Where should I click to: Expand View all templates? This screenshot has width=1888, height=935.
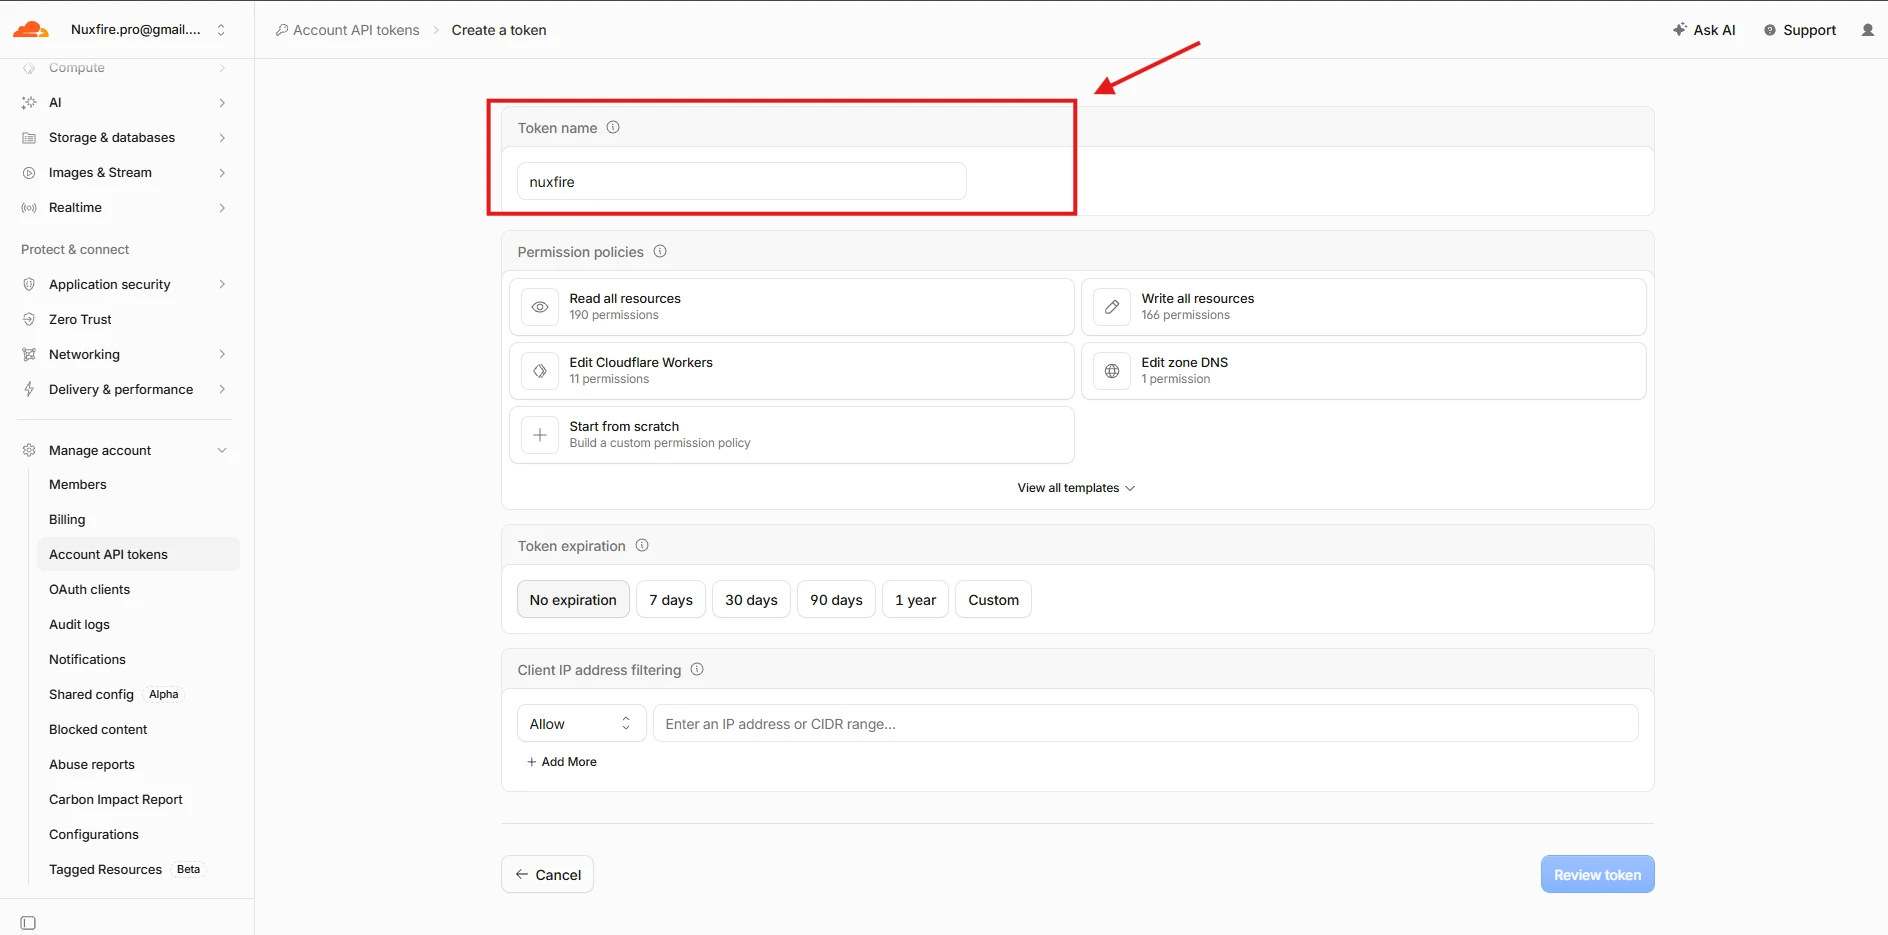[x=1076, y=488]
